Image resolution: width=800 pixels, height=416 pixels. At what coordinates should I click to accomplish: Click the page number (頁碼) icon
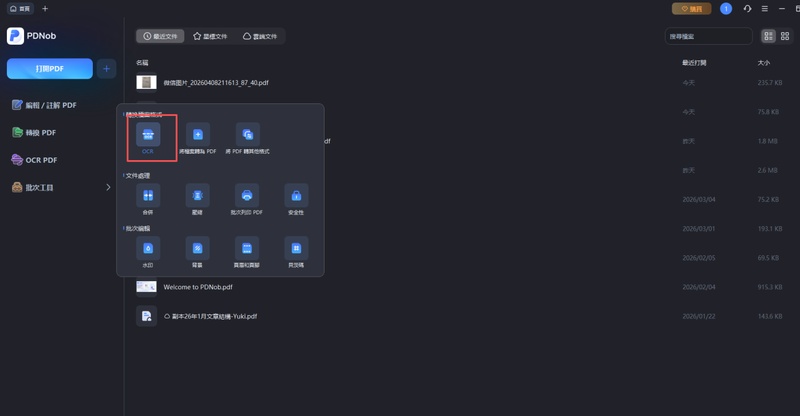(x=296, y=247)
